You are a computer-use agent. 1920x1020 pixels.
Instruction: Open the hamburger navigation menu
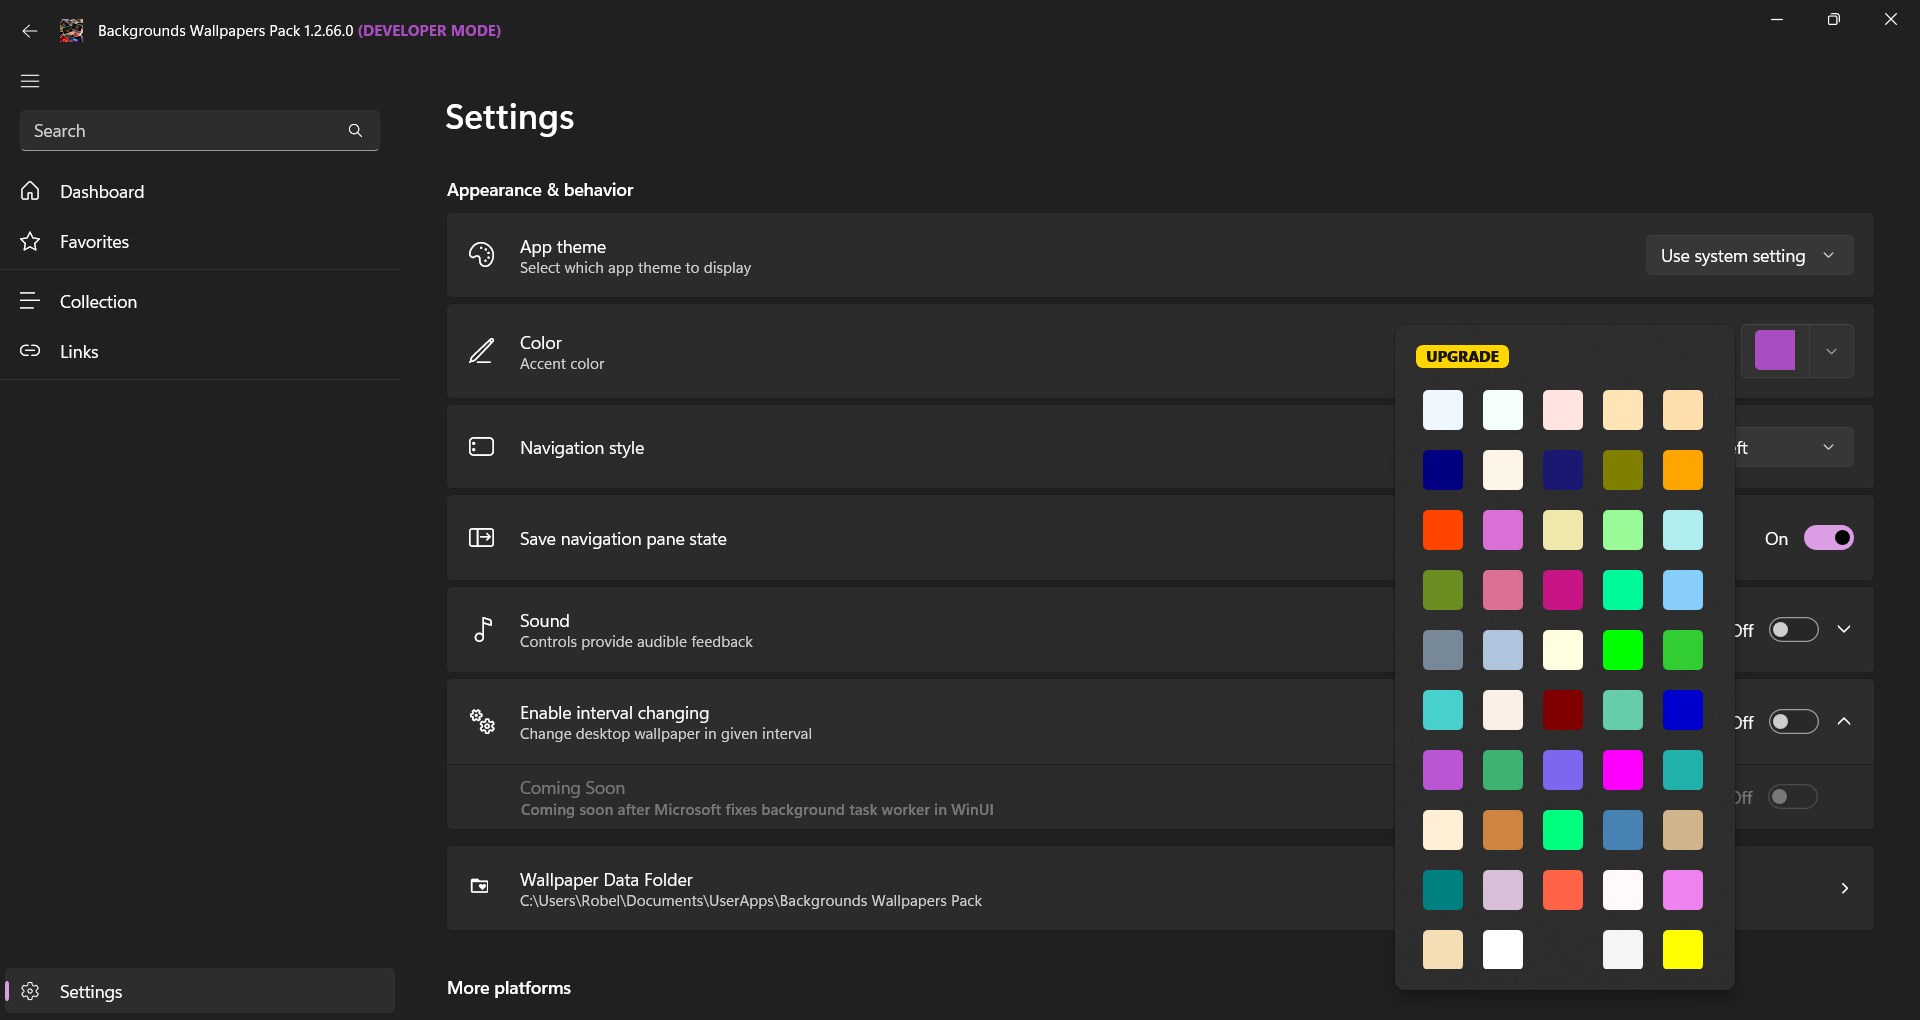point(30,81)
